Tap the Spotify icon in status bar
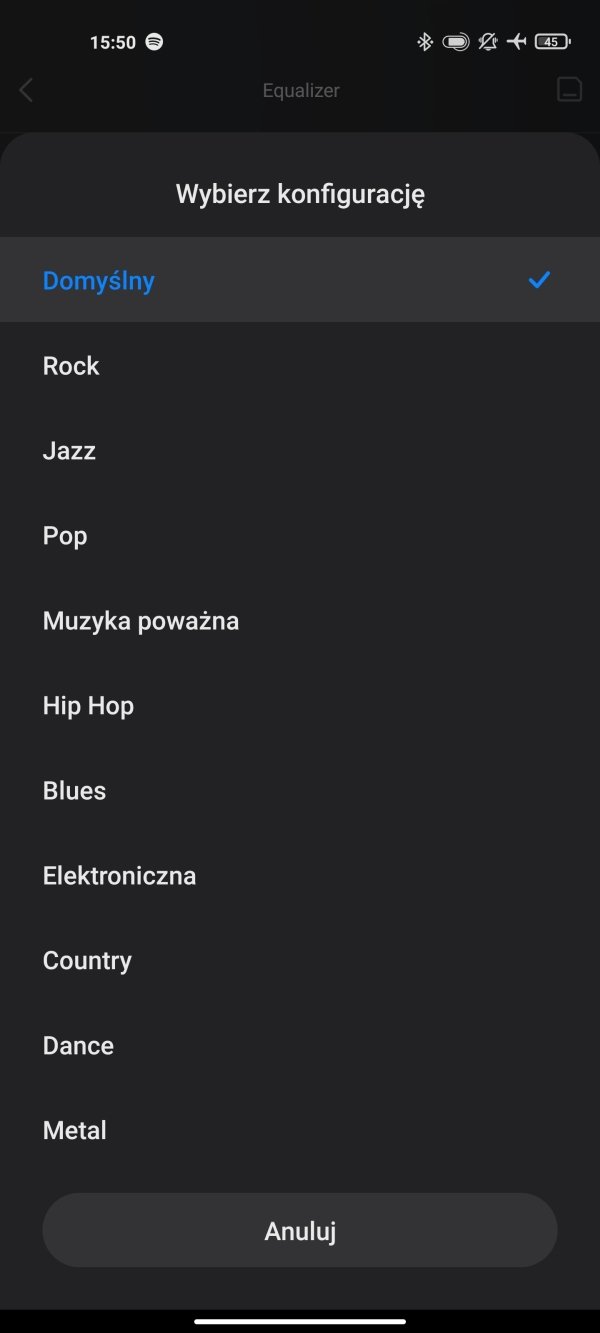This screenshot has height=1333, width=600. 154,42
